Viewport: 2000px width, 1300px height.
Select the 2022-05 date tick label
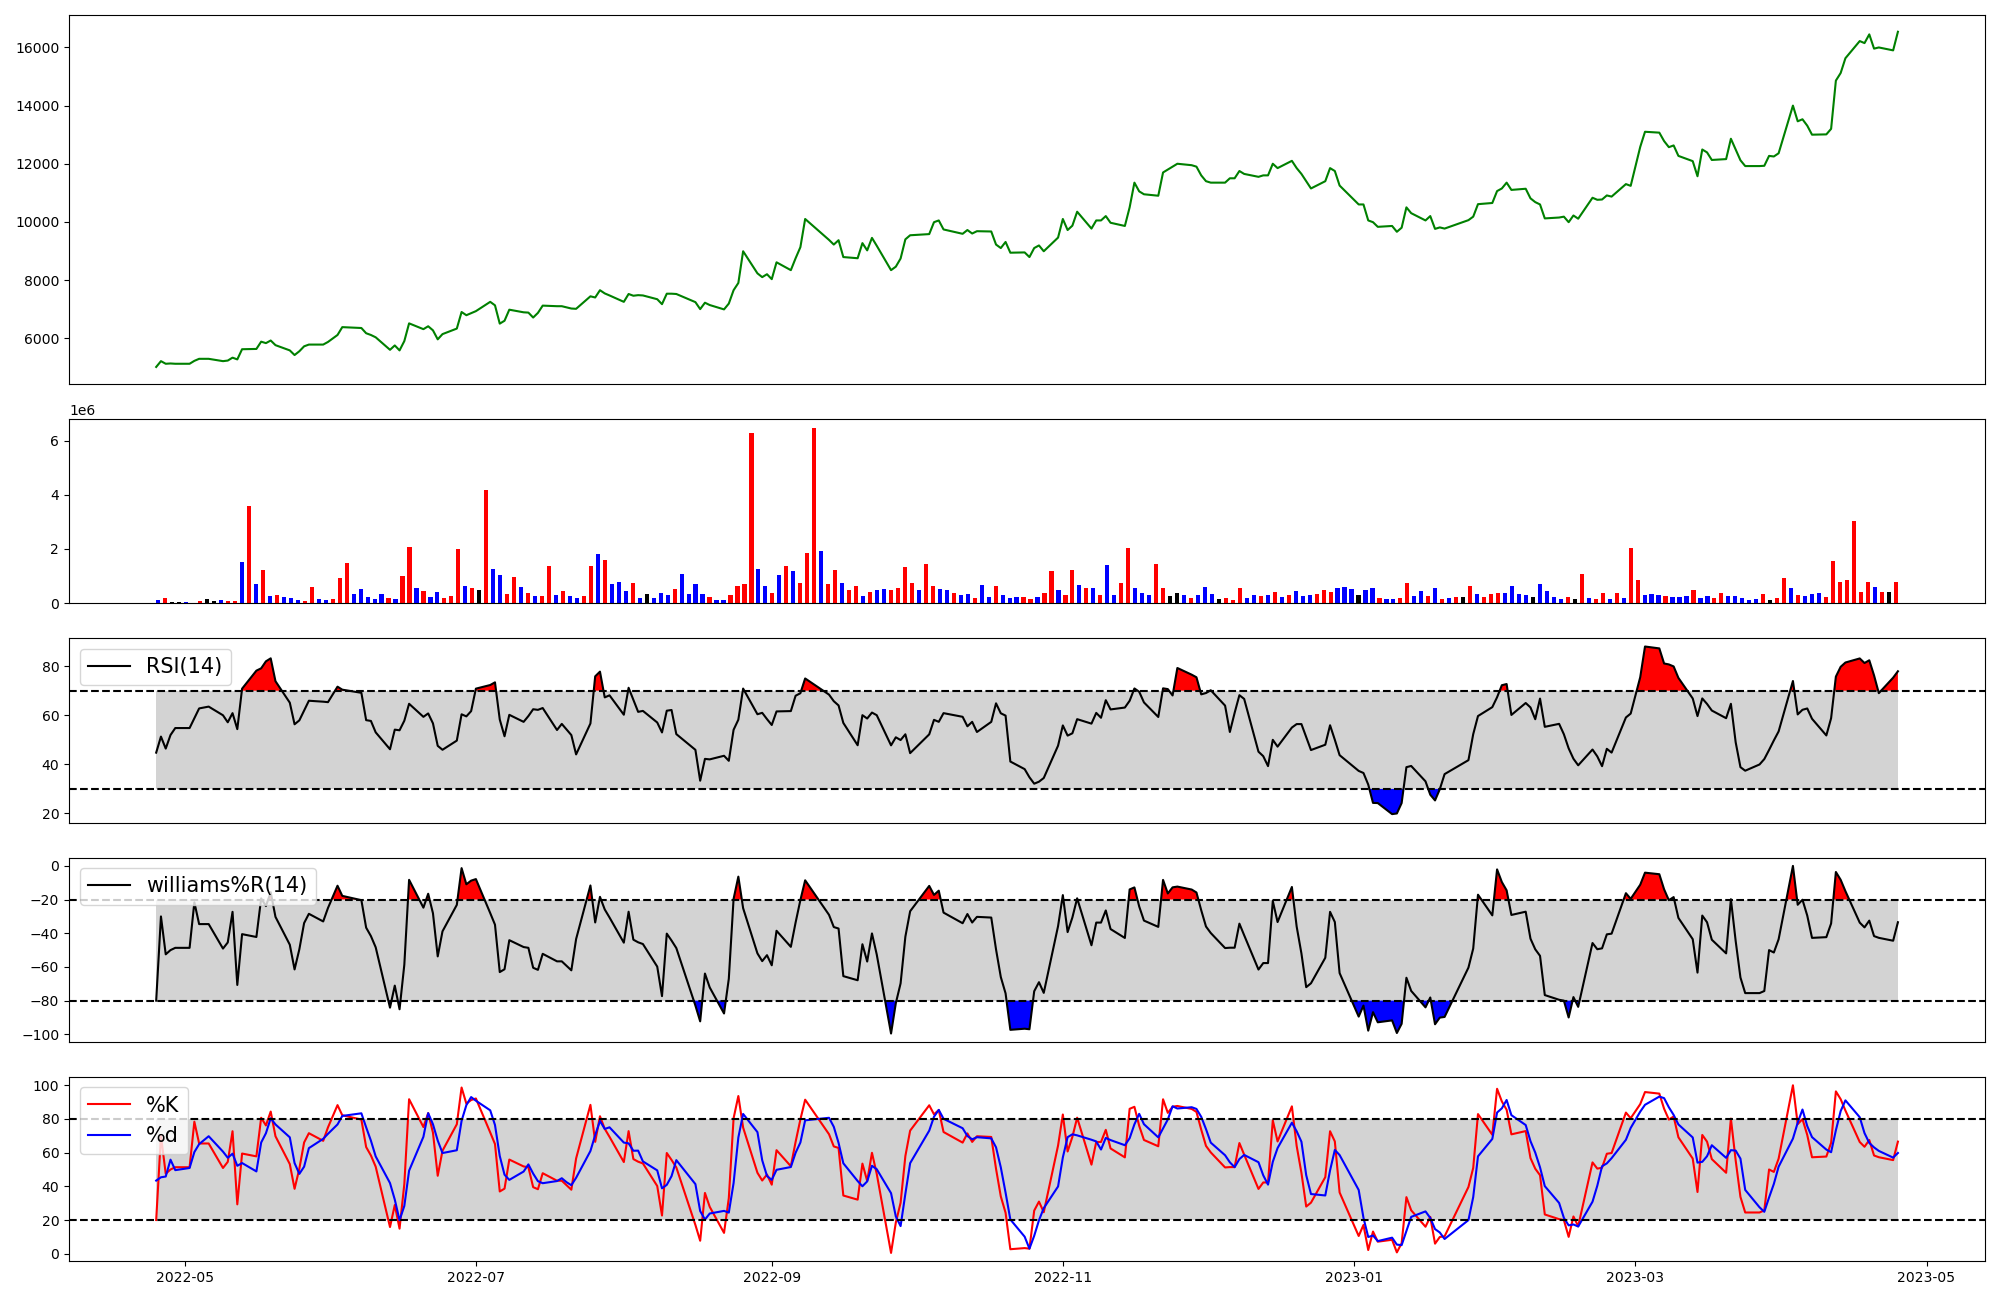185,1276
